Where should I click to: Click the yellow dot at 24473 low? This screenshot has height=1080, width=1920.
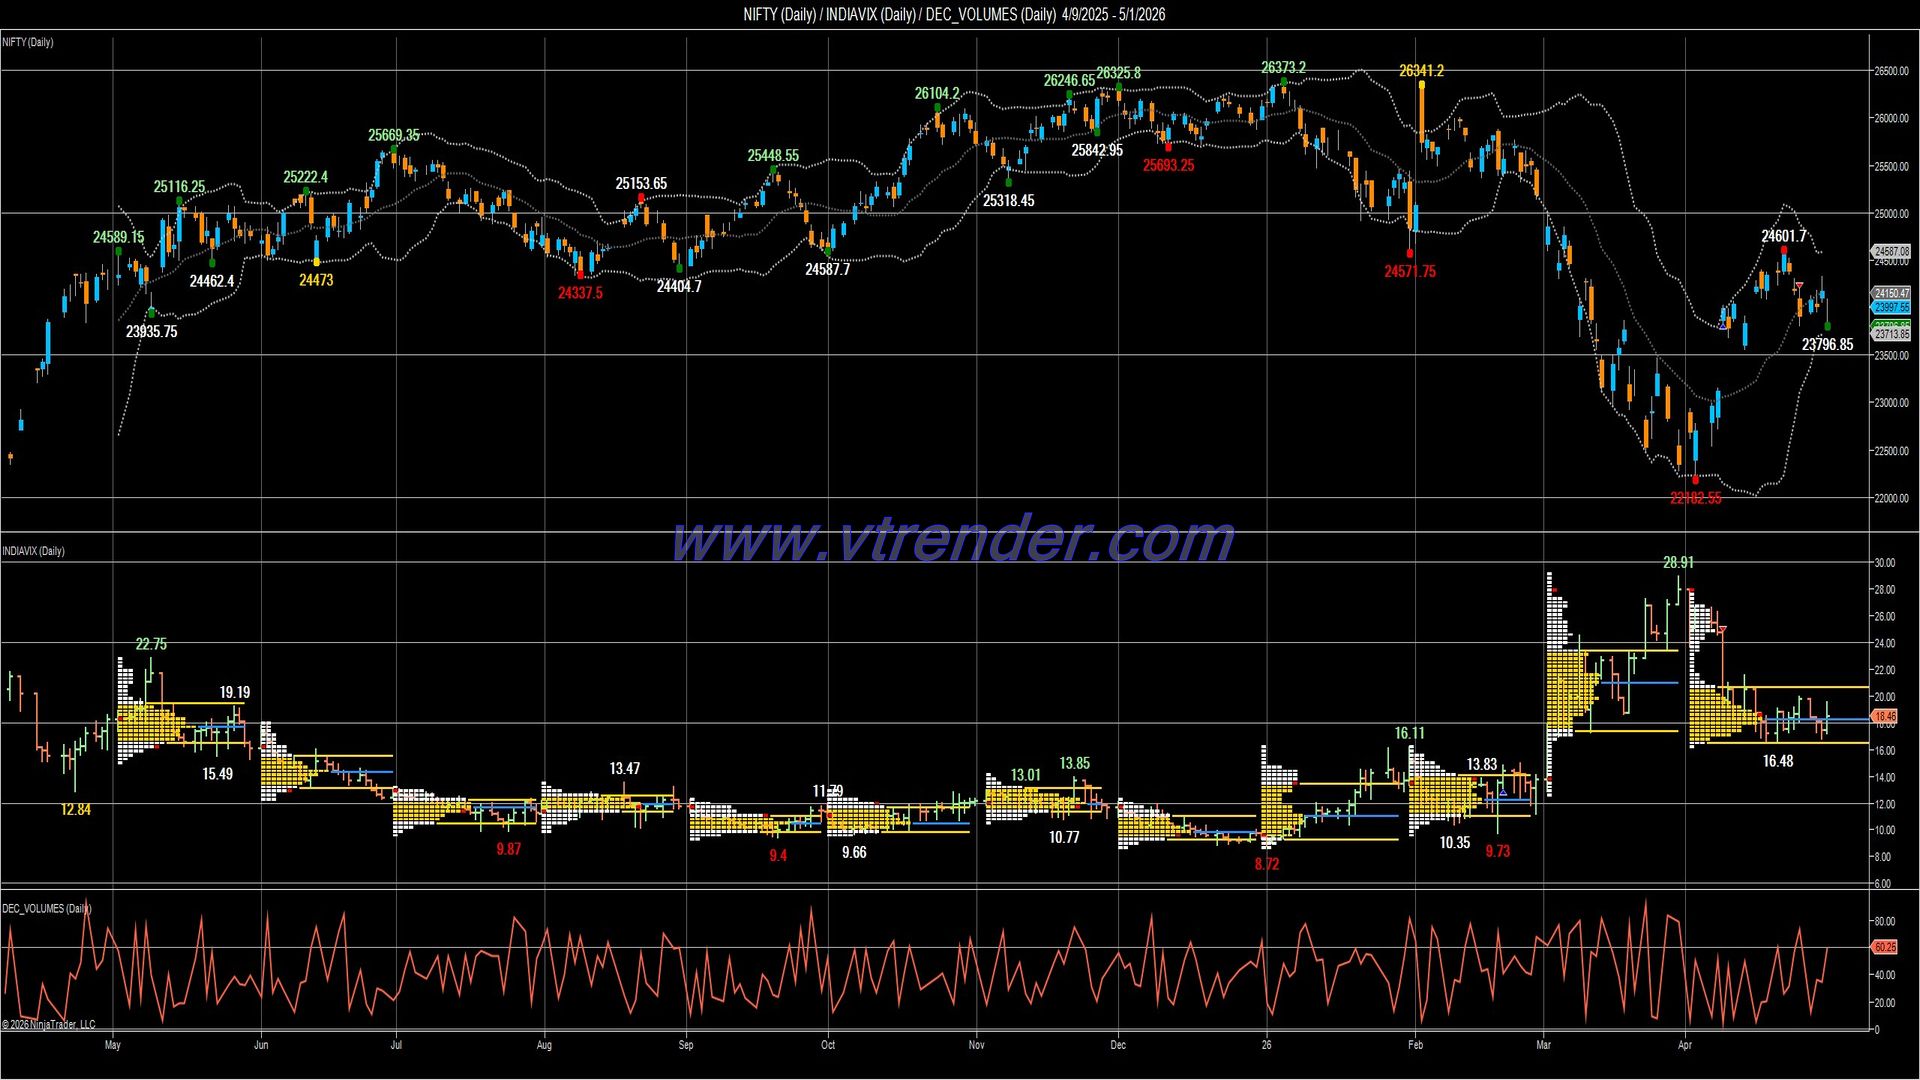click(316, 263)
